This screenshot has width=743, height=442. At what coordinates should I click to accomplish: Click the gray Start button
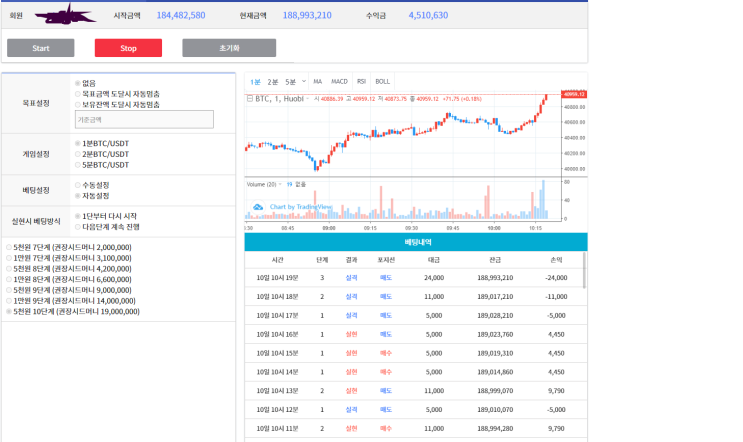pos(41,48)
